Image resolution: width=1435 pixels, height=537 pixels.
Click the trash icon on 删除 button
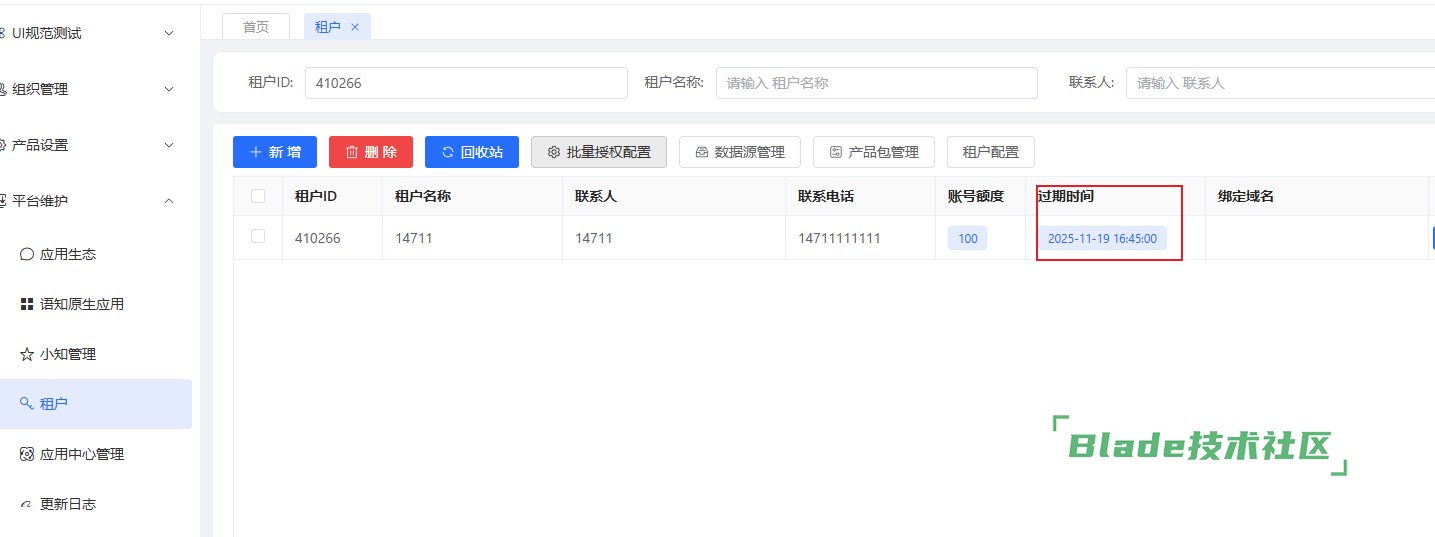click(x=352, y=152)
